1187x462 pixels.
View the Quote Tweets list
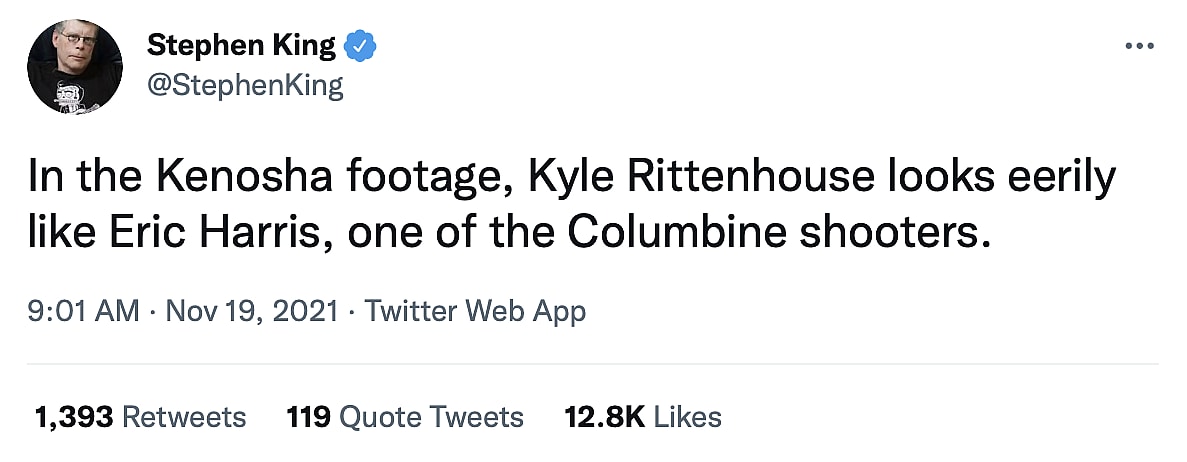pos(432,417)
